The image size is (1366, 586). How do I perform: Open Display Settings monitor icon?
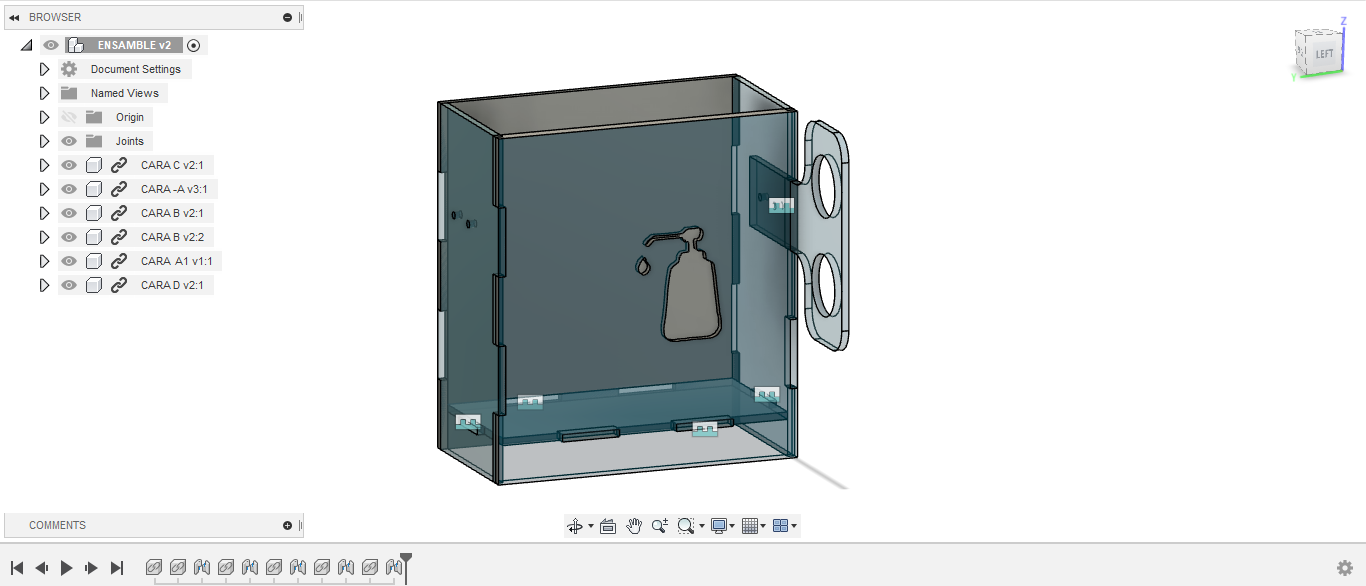(718, 526)
